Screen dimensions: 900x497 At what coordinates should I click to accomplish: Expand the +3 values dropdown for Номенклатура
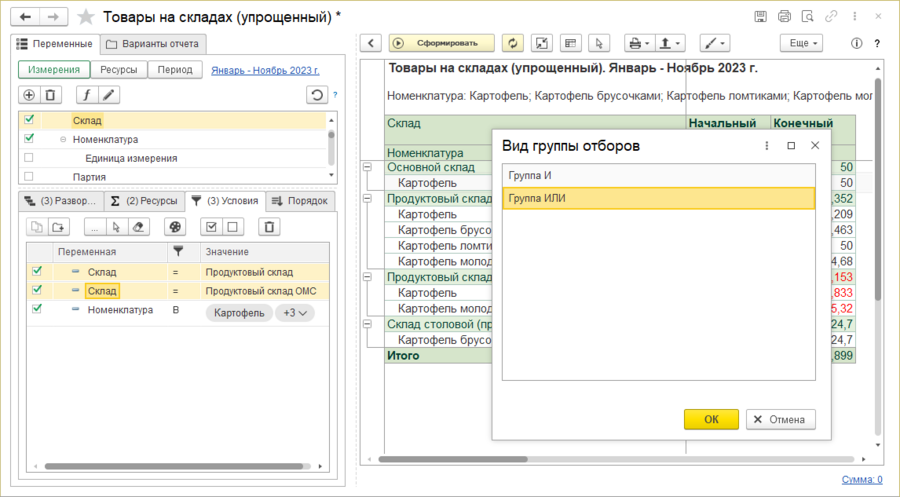(295, 313)
